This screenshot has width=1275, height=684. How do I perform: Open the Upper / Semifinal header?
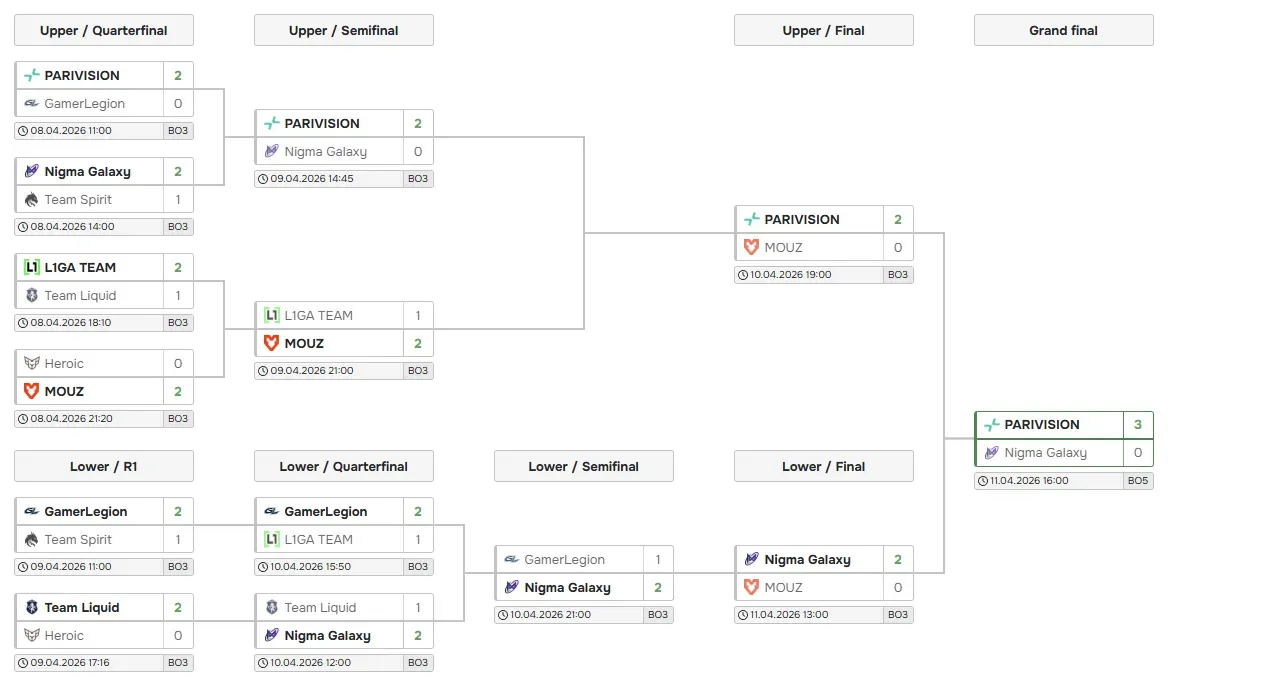343,30
